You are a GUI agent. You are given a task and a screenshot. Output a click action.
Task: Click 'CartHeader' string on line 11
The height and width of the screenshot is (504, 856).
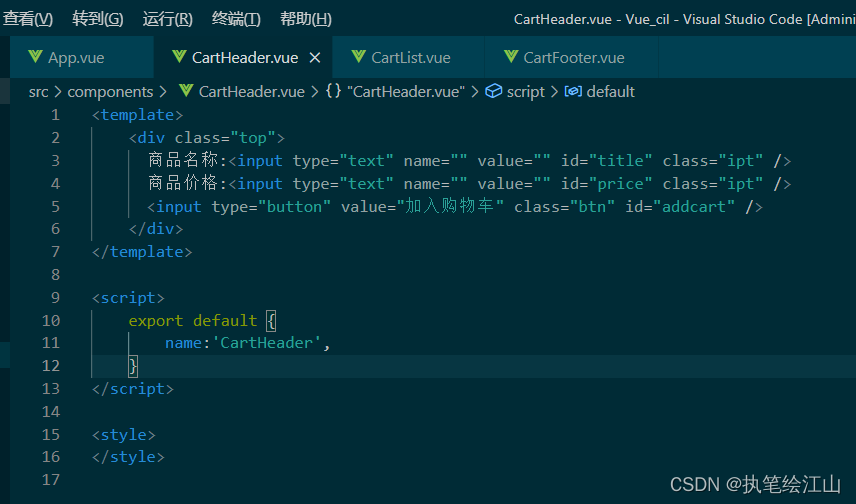(x=266, y=343)
